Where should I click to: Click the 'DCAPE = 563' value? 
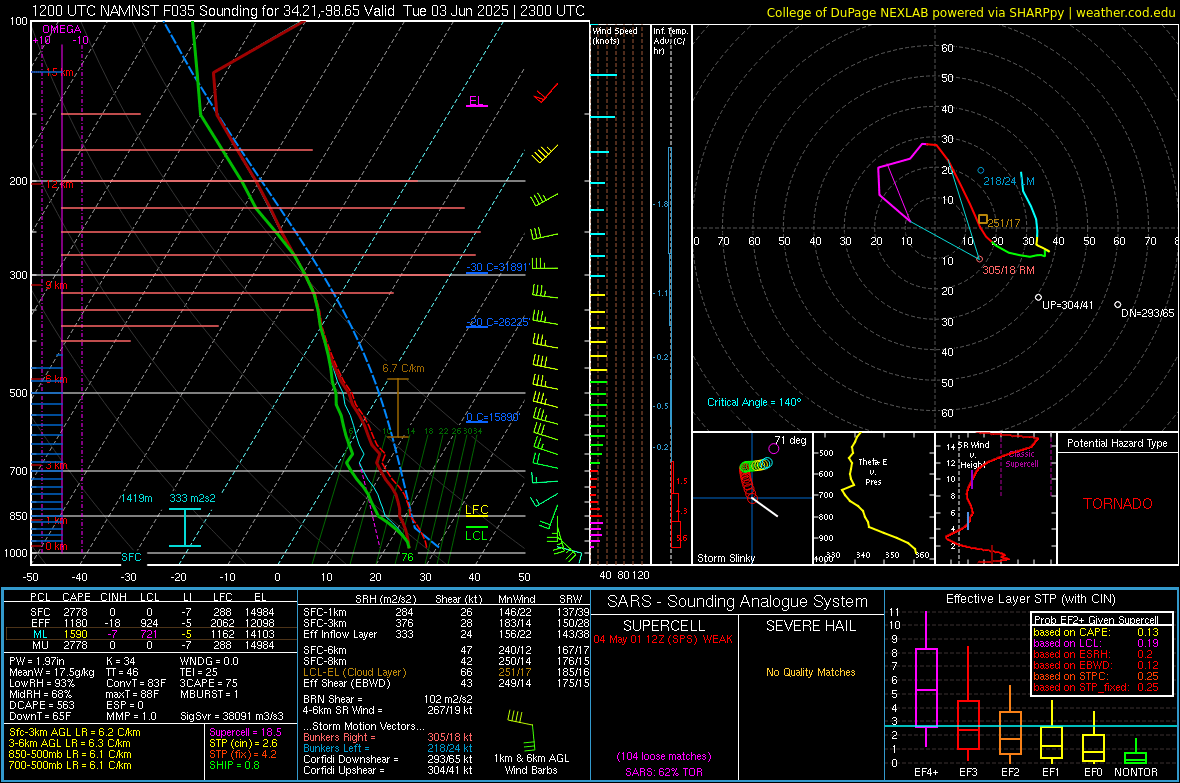pyautogui.click(x=41, y=705)
